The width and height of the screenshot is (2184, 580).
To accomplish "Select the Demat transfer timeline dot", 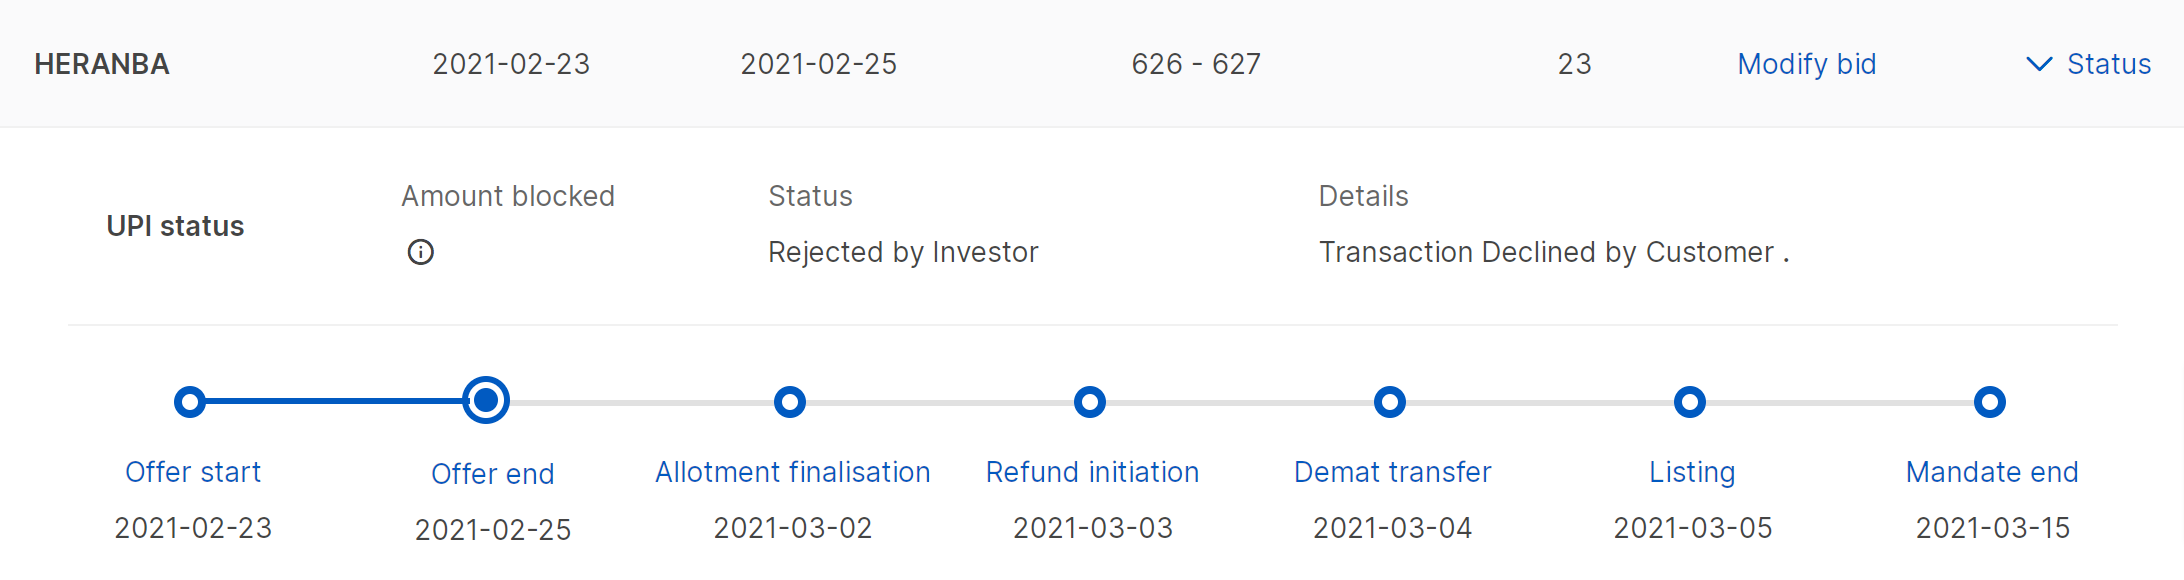I will pos(1390,402).
